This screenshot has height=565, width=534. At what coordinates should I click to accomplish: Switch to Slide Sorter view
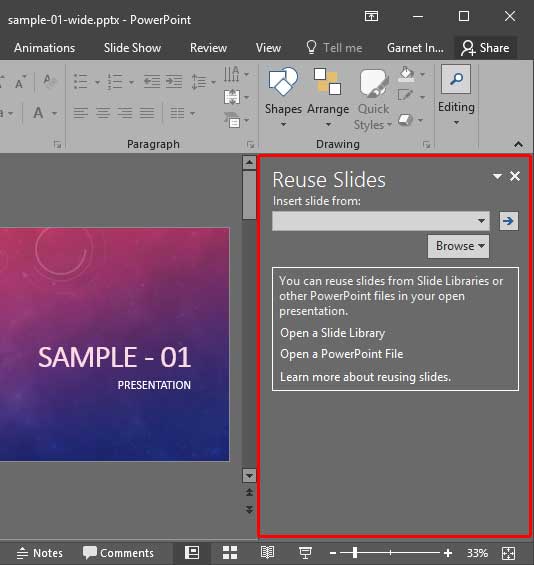click(230, 552)
